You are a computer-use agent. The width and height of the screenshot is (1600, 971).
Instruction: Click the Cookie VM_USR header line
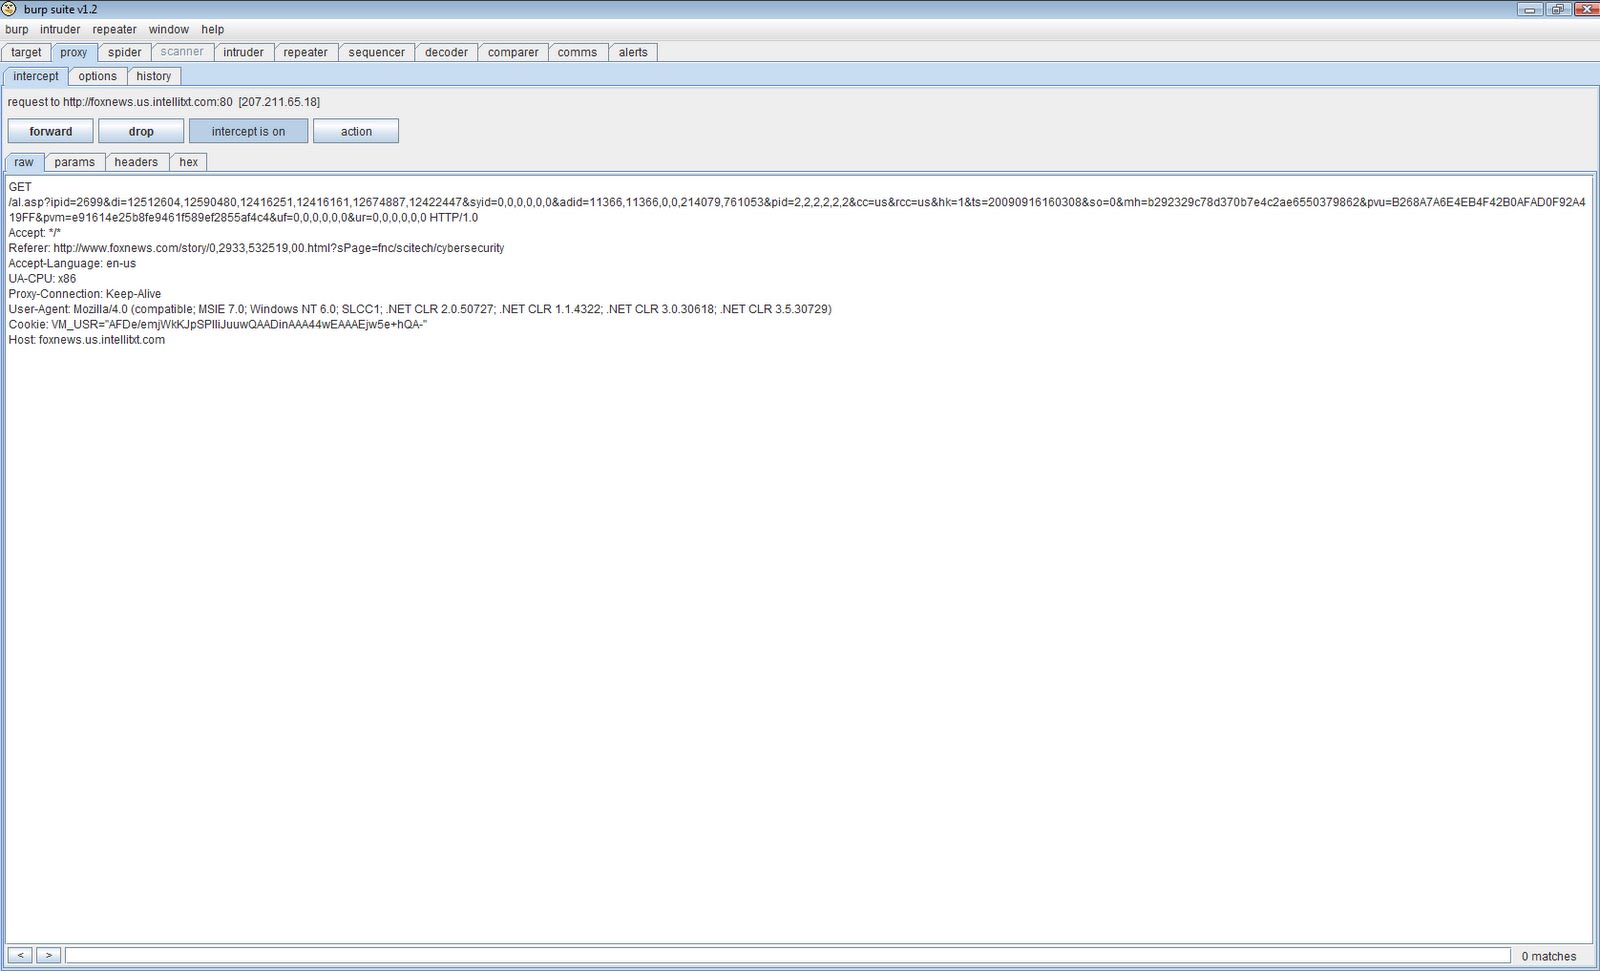[218, 324]
